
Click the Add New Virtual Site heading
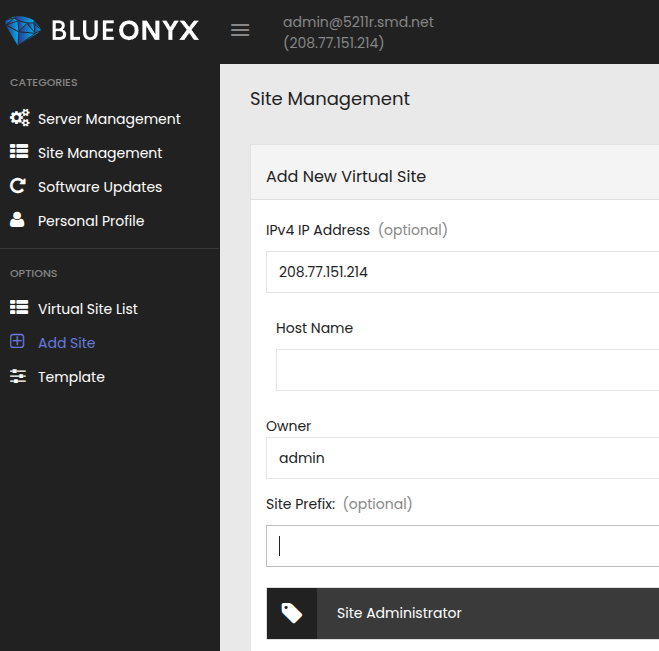coord(346,177)
